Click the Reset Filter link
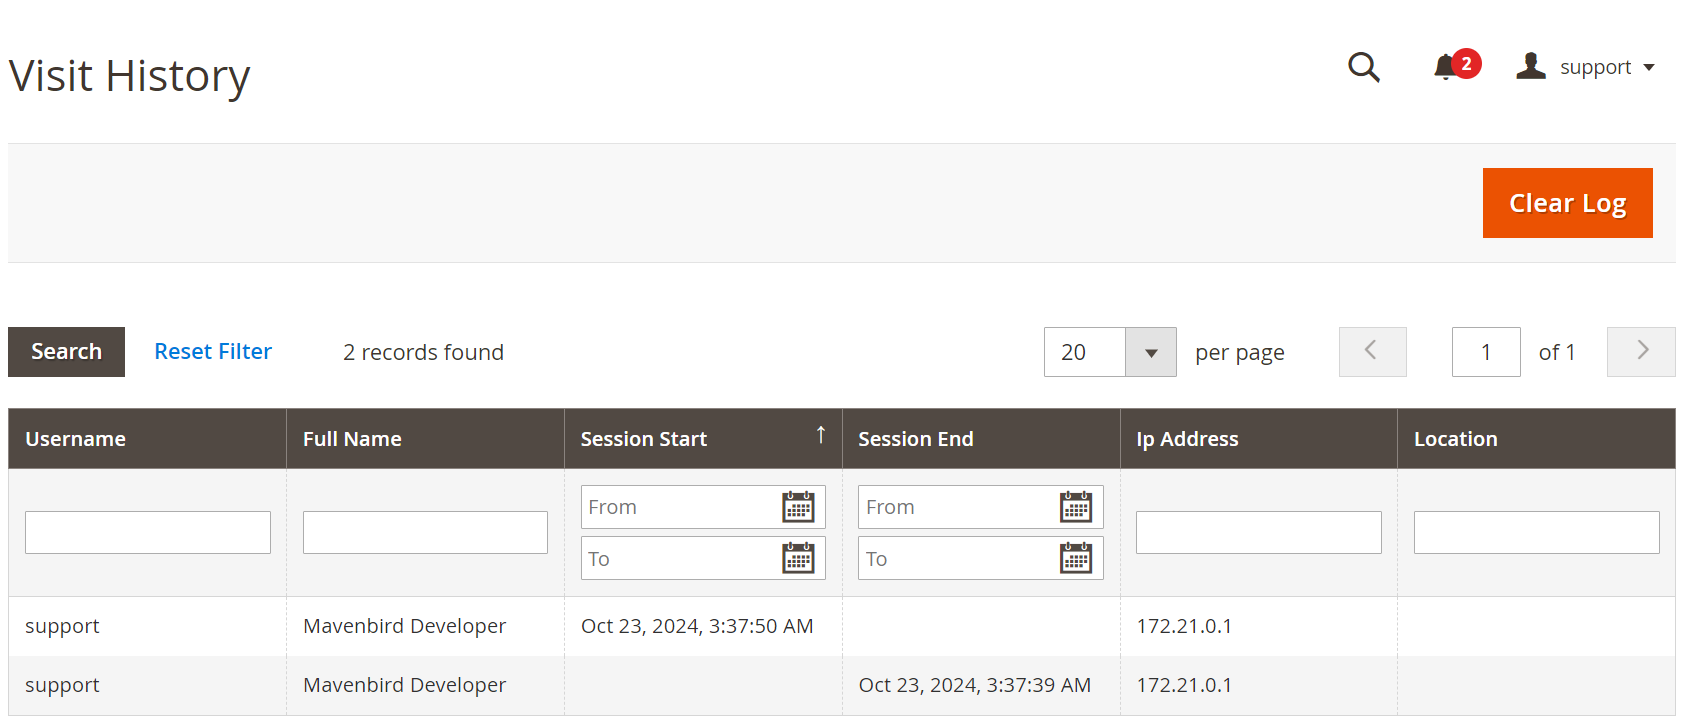Image resolution: width=1687 pixels, height=725 pixels. (x=213, y=352)
